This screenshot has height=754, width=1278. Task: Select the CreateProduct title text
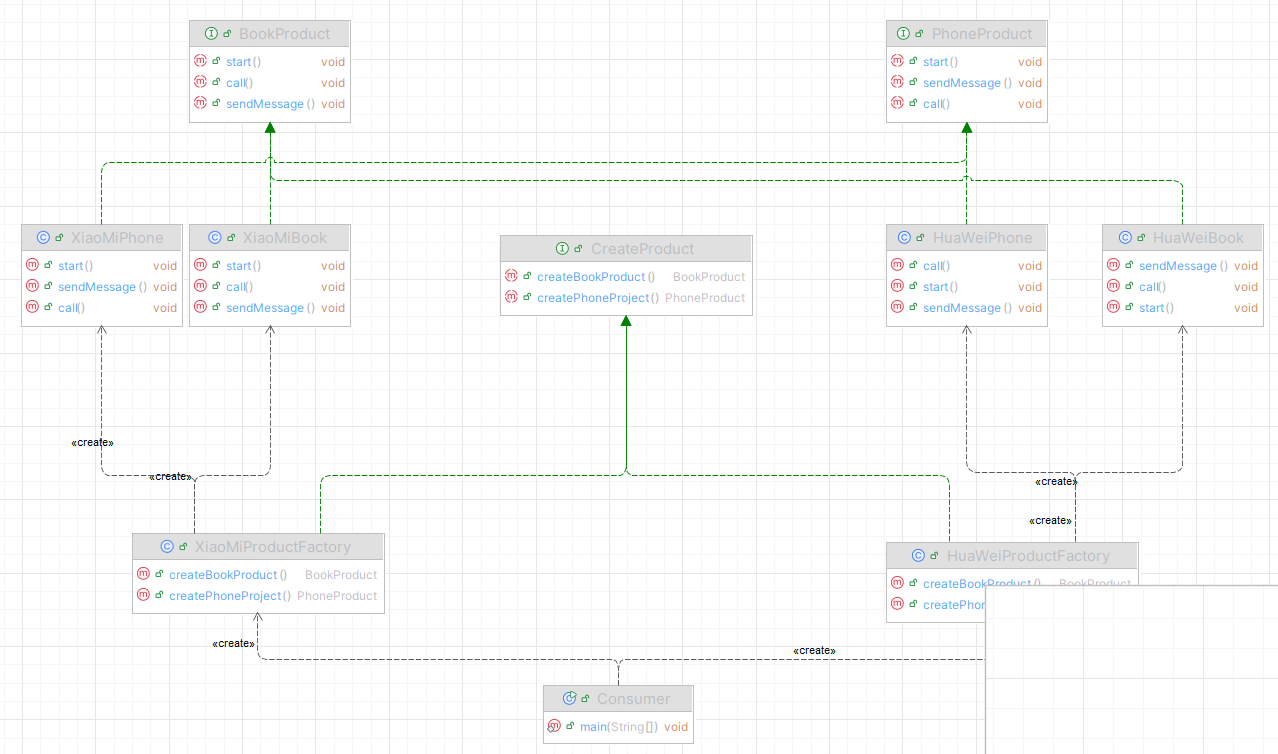point(642,249)
